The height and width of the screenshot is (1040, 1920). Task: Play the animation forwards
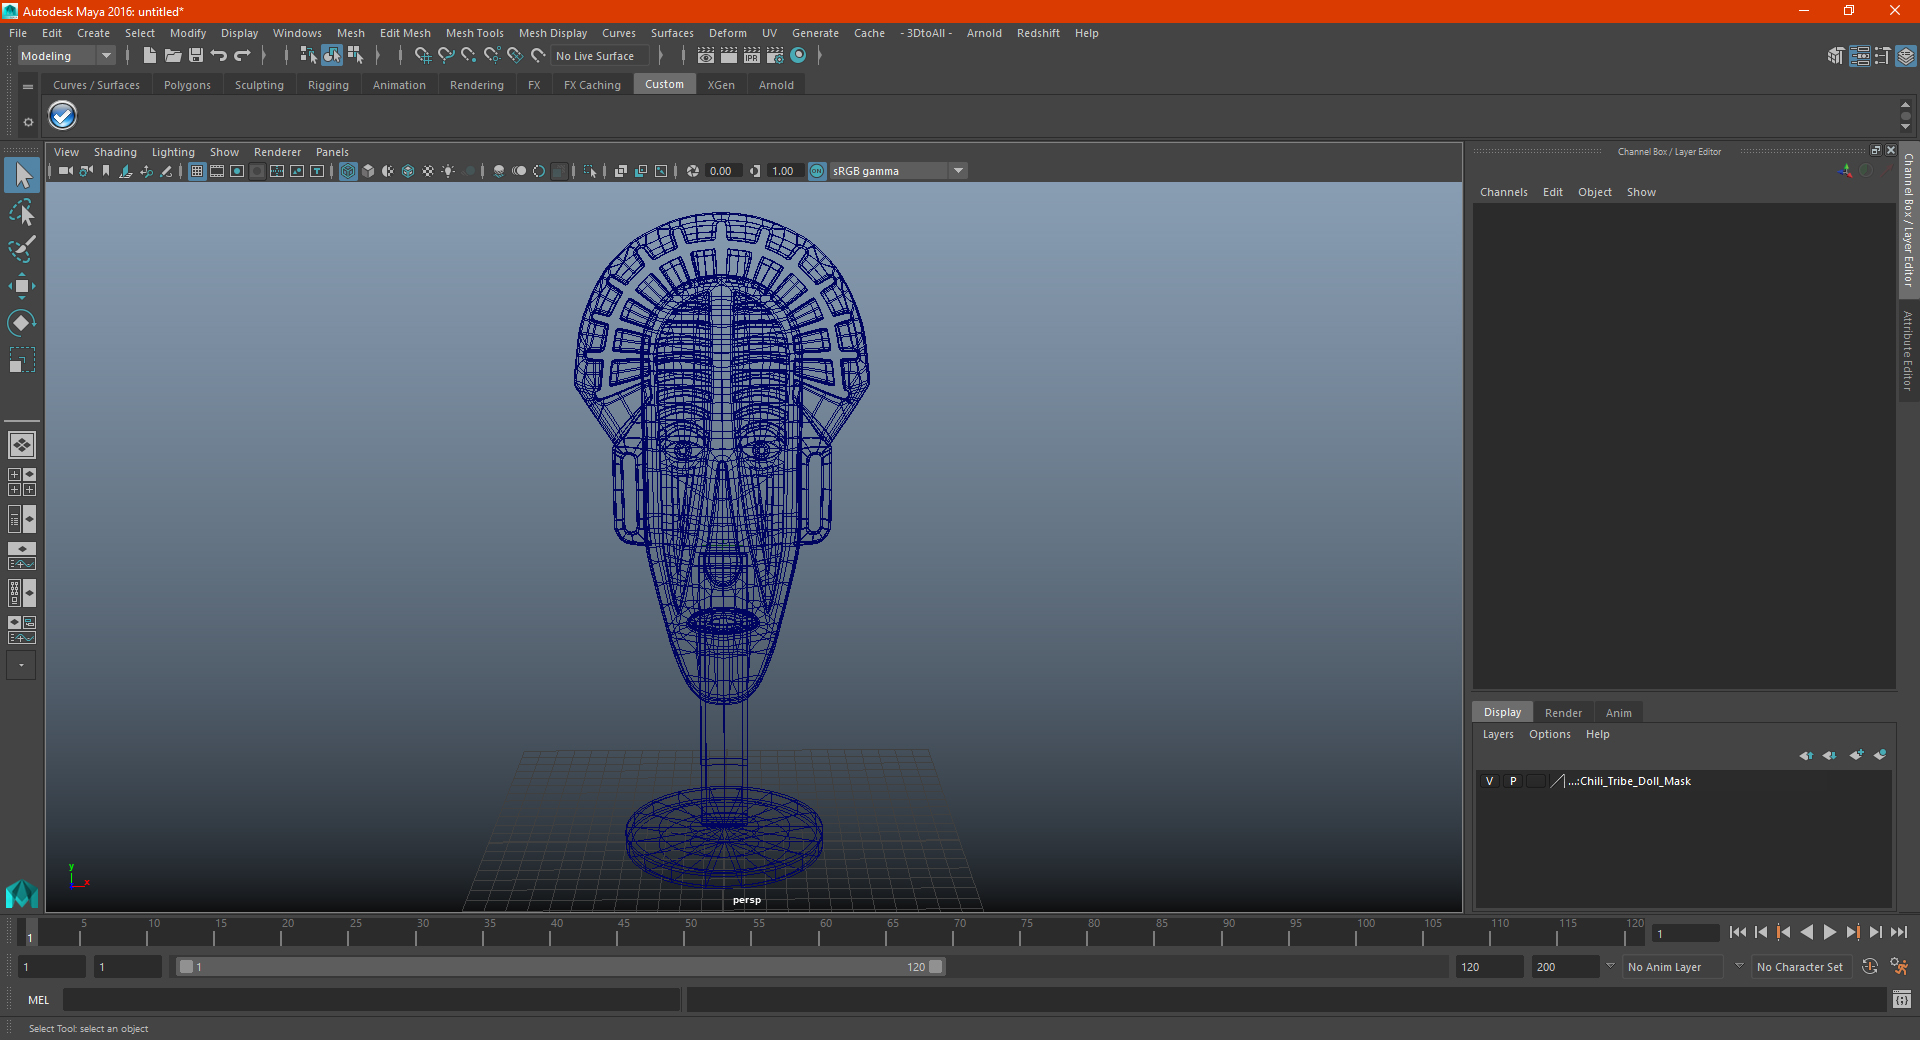(1830, 932)
